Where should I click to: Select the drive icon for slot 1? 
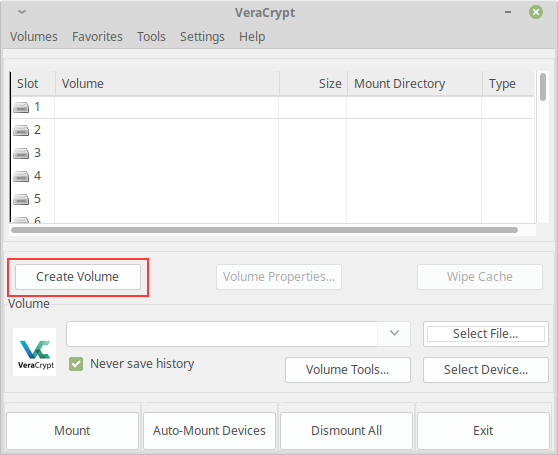tap(21, 107)
